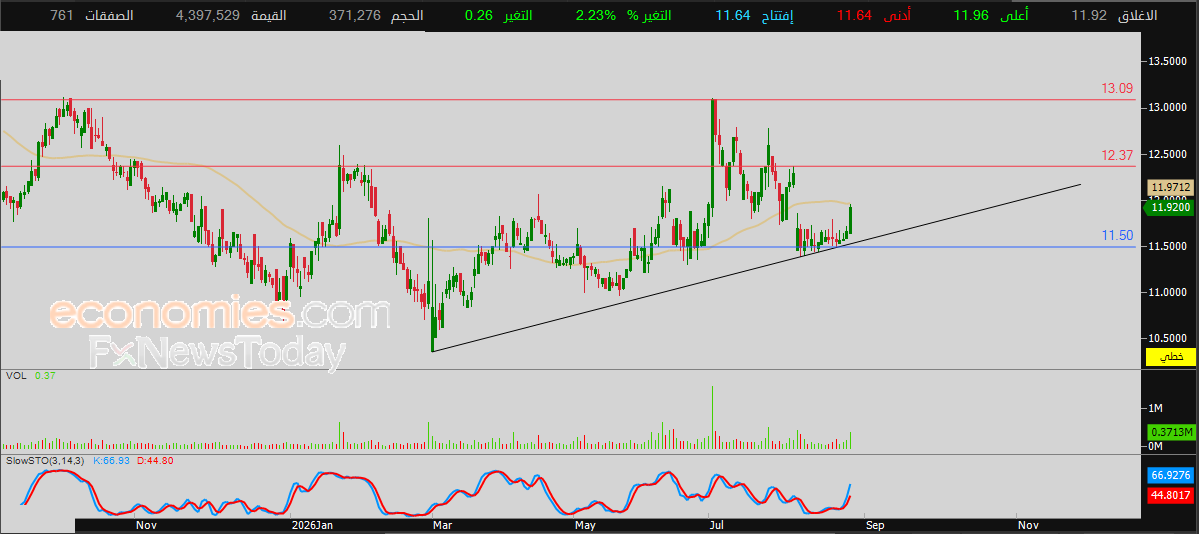Select the green 0.3713M volume tag
This screenshot has height=534, width=1199.
click(x=1171, y=432)
